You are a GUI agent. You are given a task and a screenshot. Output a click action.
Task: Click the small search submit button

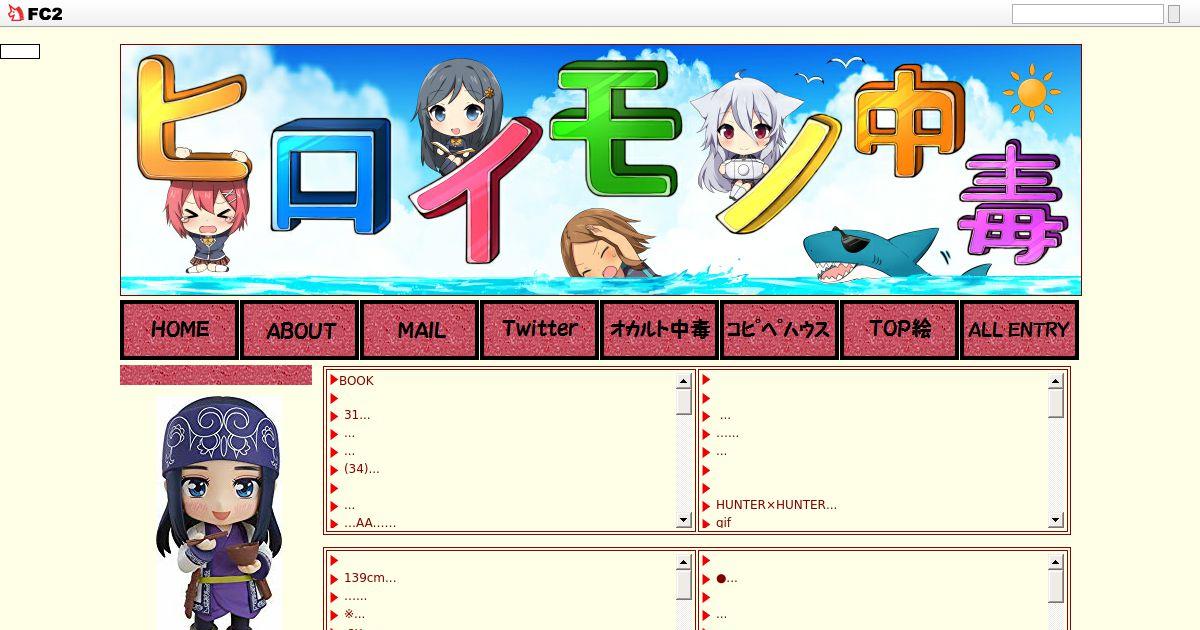(1174, 14)
